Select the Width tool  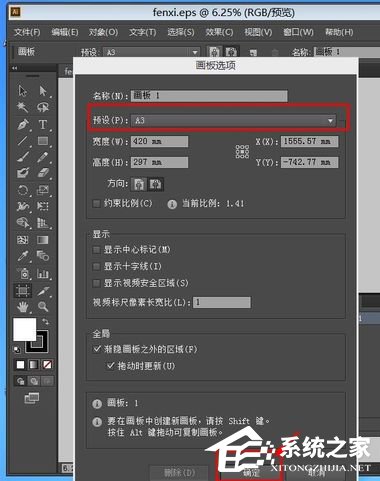(x=22, y=206)
